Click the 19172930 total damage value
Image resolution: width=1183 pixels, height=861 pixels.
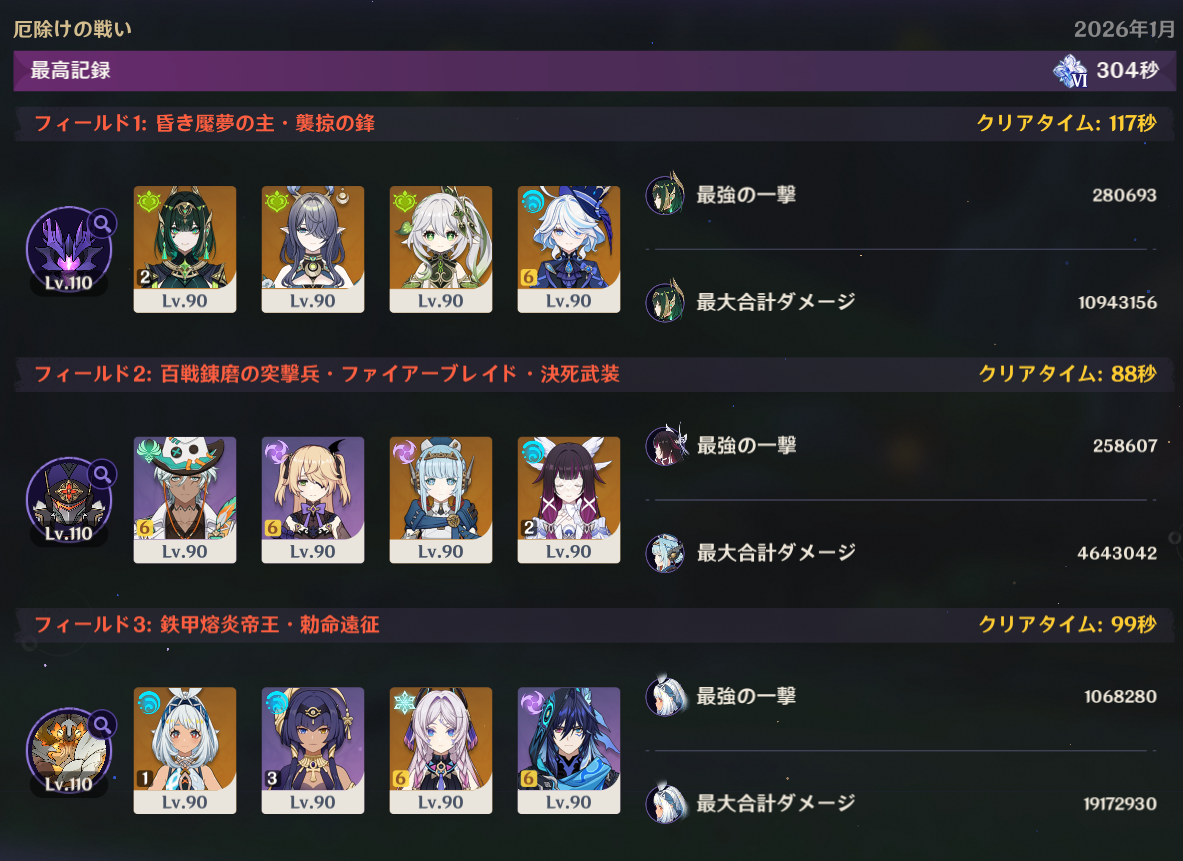1120,804
